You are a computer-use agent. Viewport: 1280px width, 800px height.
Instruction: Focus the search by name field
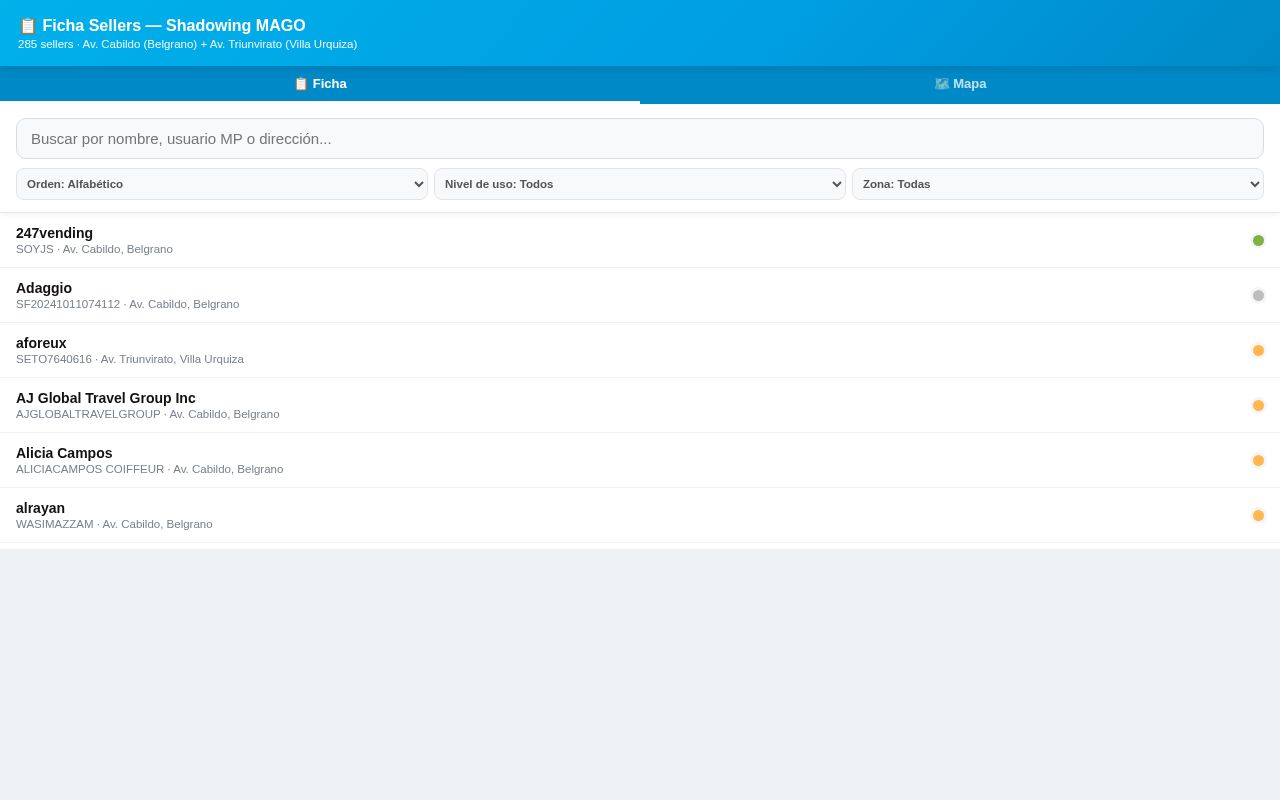(640, 139)
